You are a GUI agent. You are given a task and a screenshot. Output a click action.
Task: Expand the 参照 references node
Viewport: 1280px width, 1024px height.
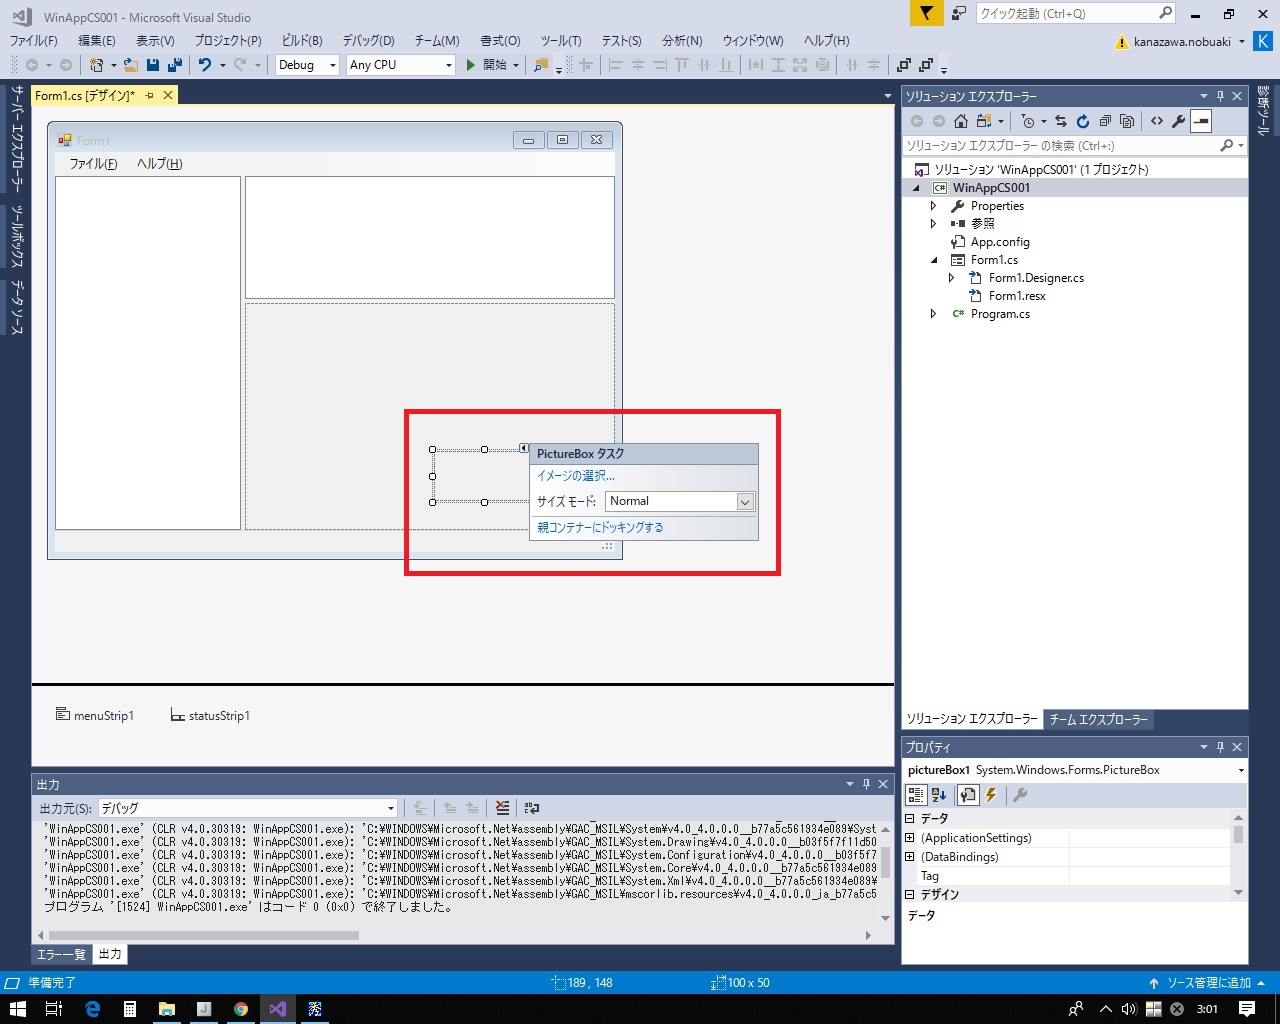coord(934,224)
